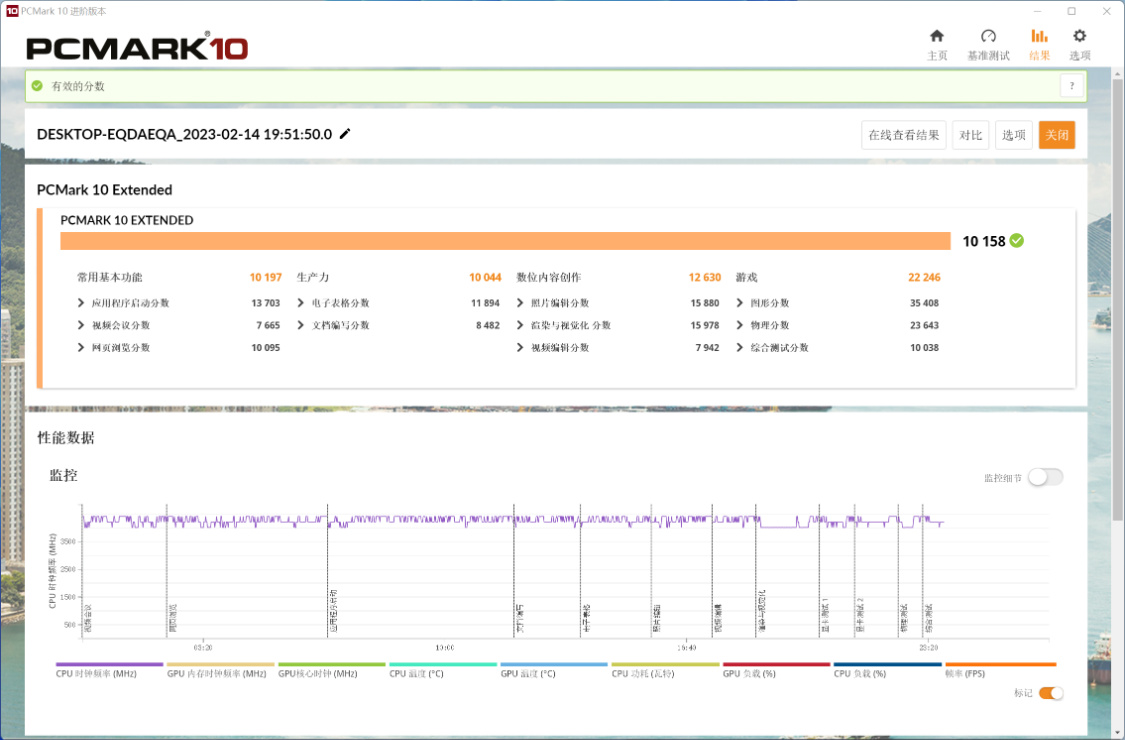Image resolution: width=1125 pixels, height=740 pixels.
Task: Minimize the PCMark 10 window
Action: pyautogui.click(x=1037, y=11)
